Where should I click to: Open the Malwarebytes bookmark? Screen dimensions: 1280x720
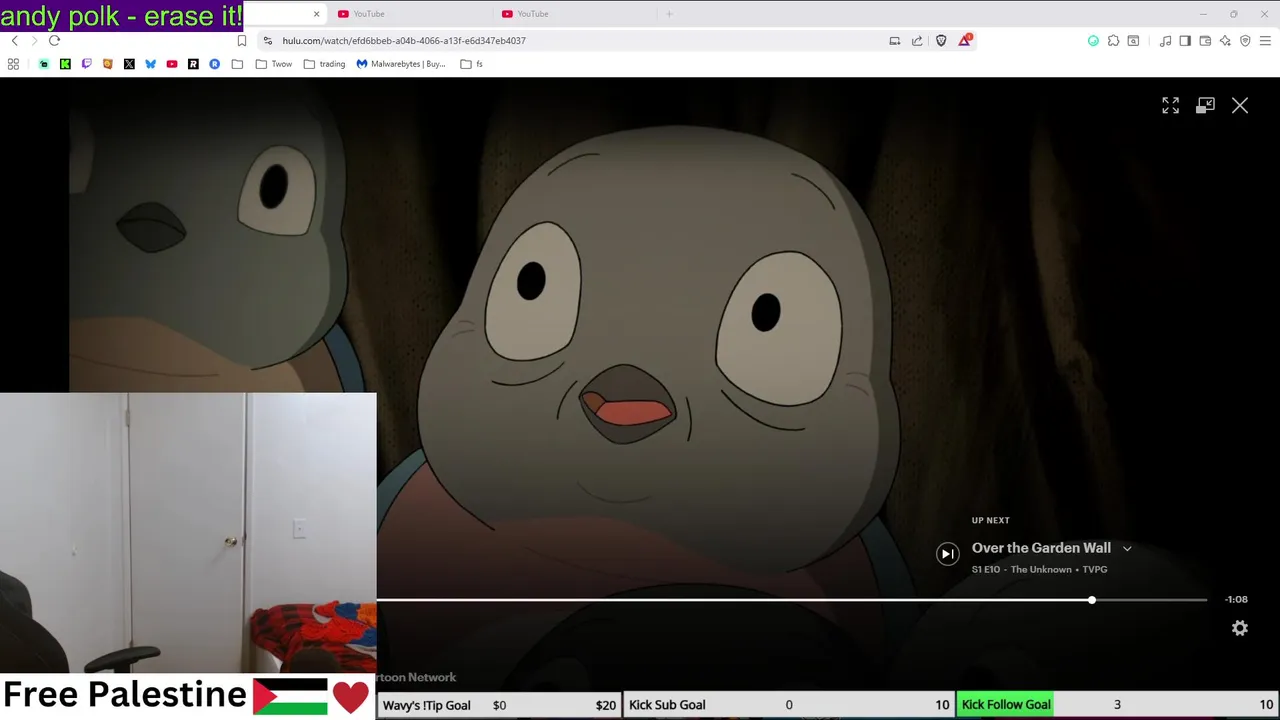click(x=401, y=64)
